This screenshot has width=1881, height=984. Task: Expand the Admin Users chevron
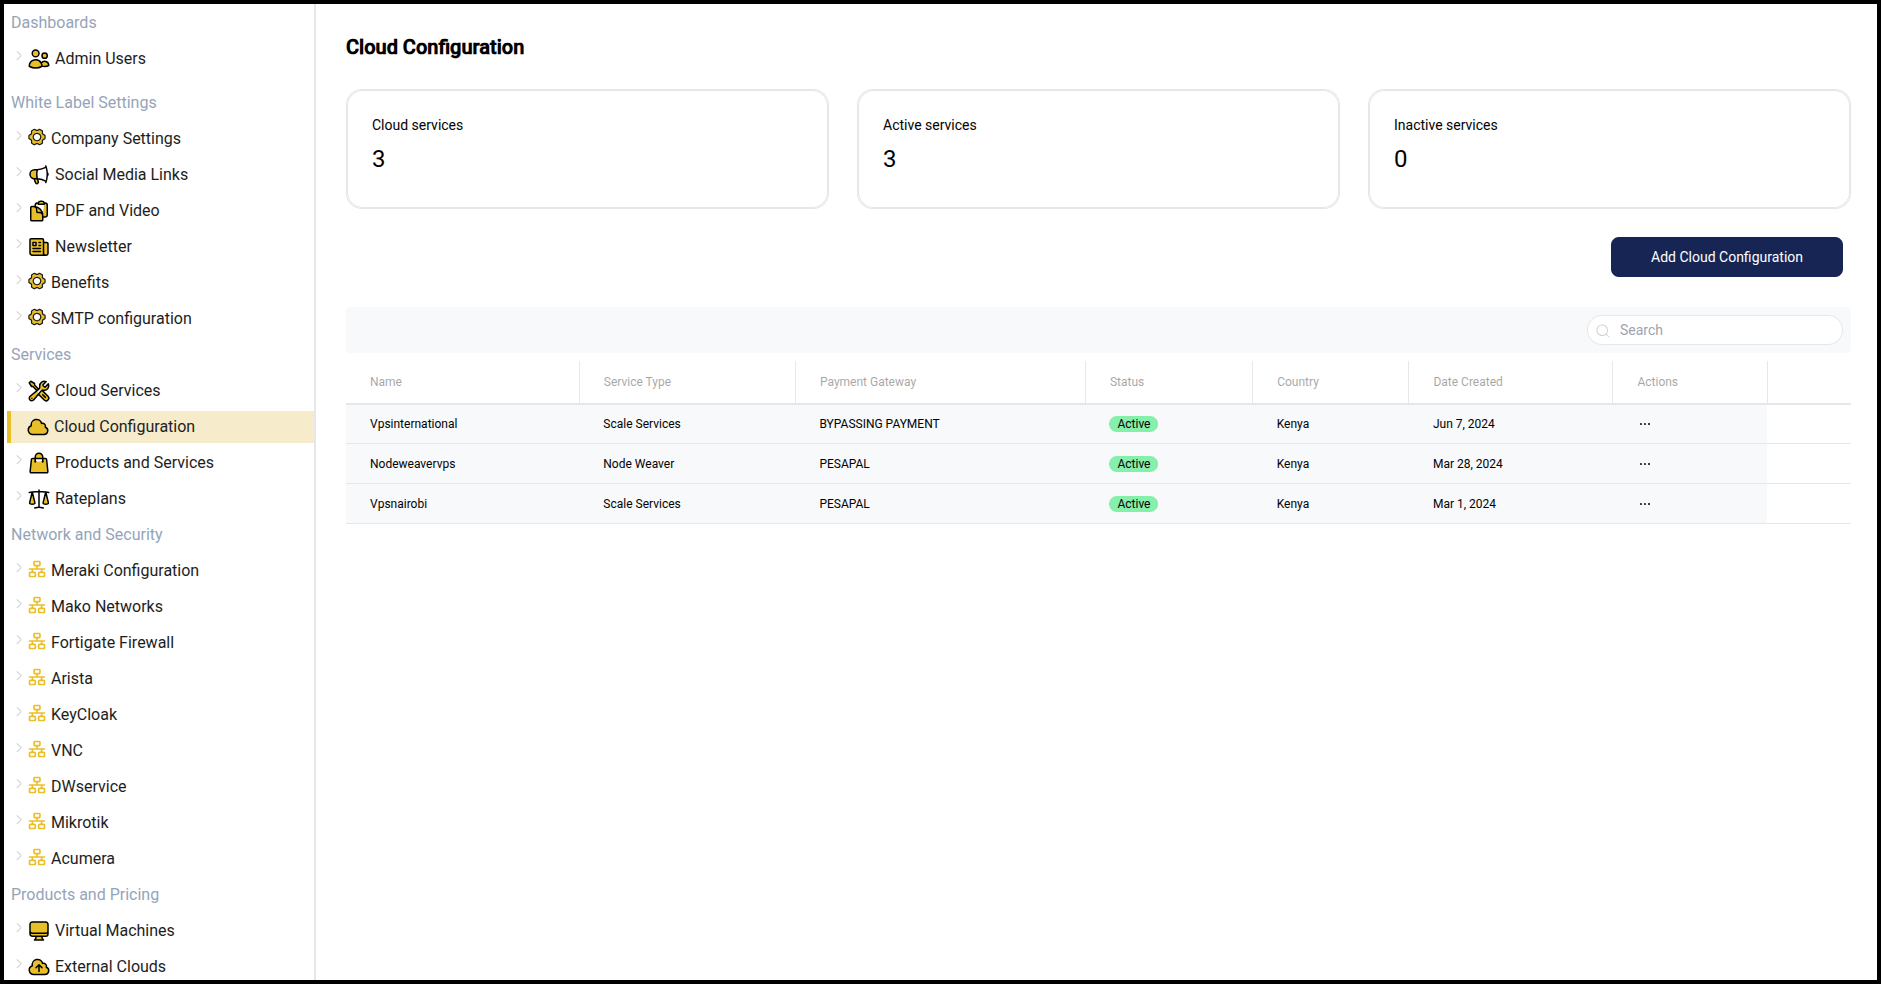(18, 56)
